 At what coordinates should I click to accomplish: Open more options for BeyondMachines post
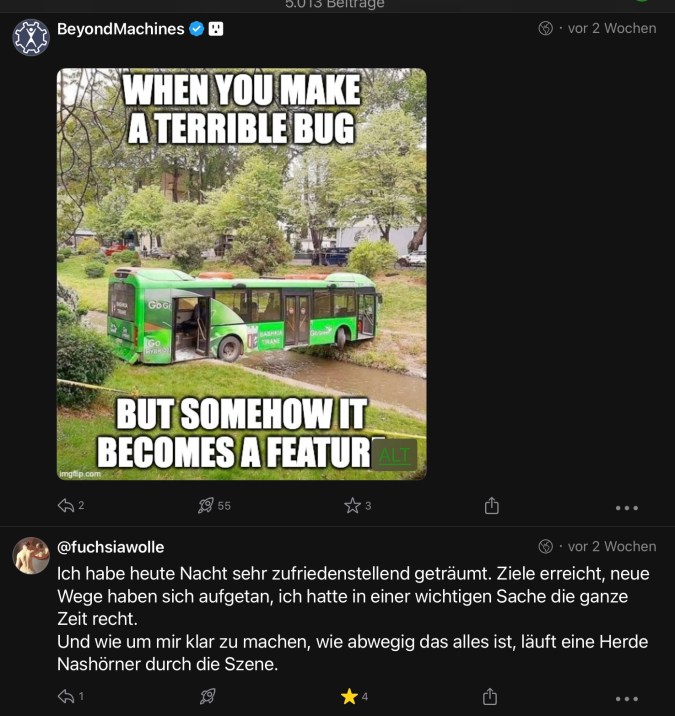(x=627, y=507)
